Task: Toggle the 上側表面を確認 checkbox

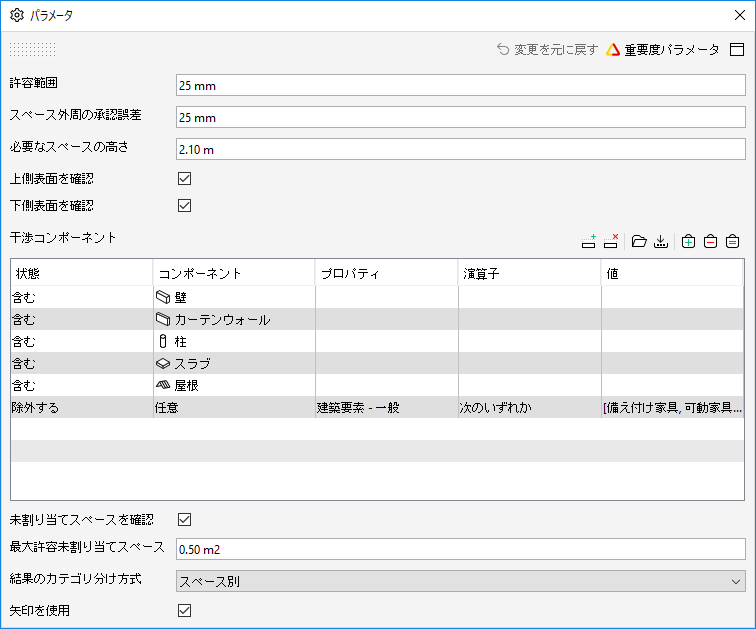Action: 185,178
